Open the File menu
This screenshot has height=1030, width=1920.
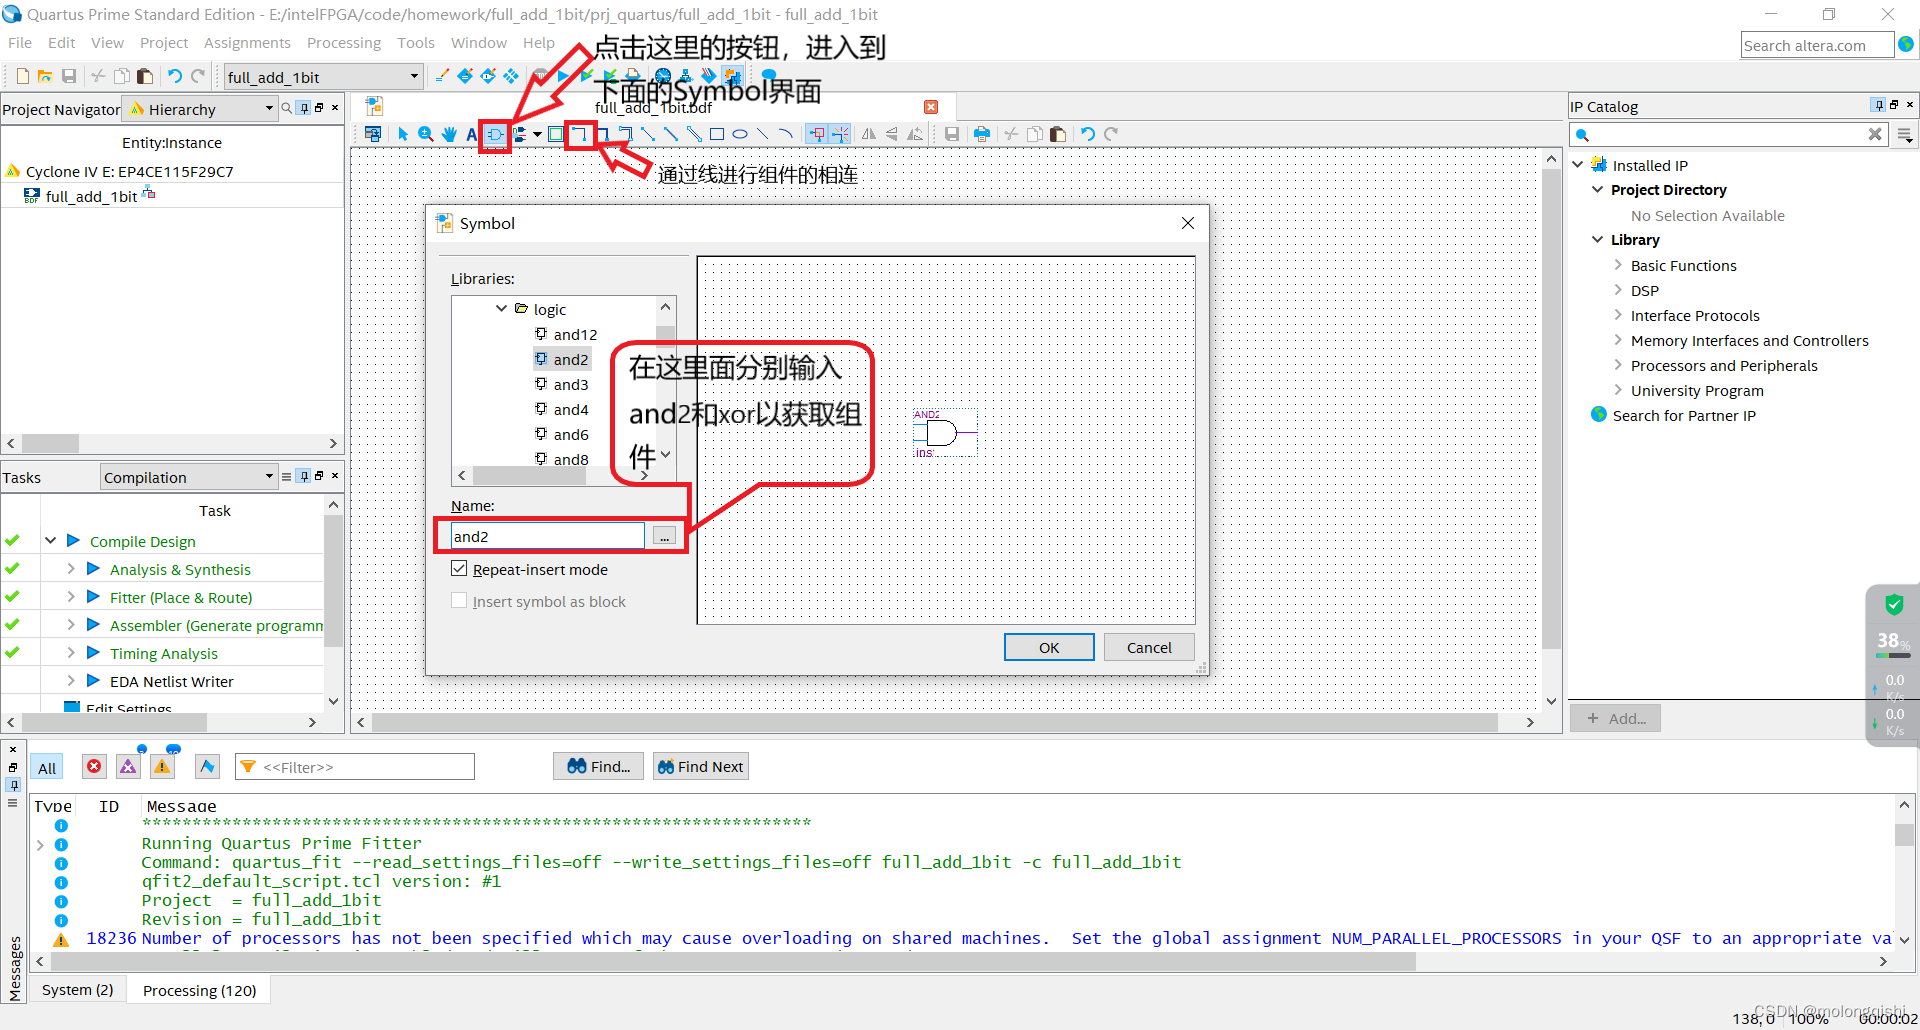(x=20, y=43)
